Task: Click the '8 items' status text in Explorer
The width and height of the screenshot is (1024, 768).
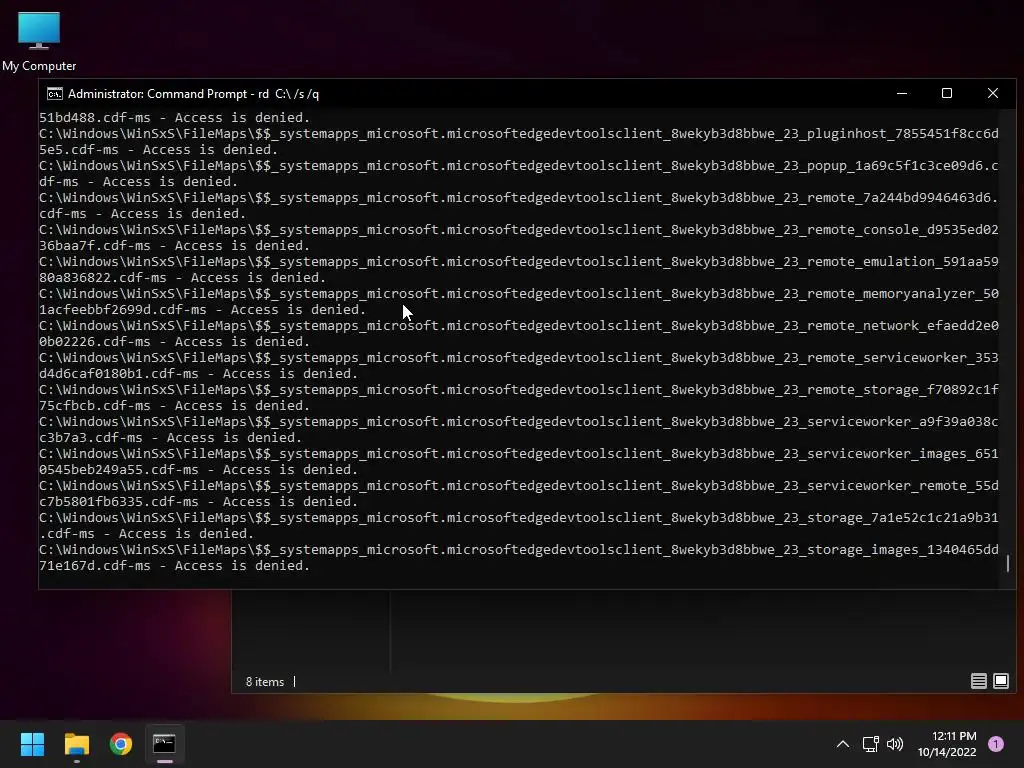Action: [x=264, y=681]
